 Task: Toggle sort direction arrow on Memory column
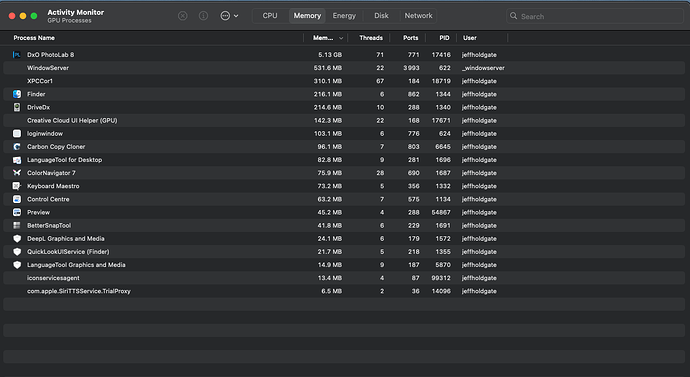click(341, 38)
